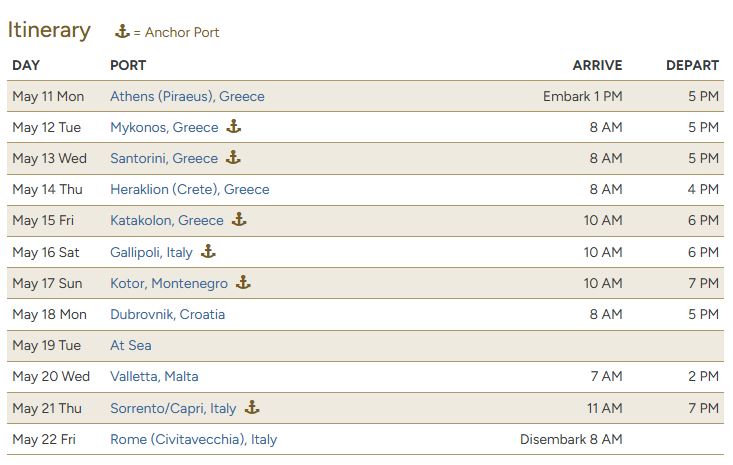Select the Kotor, Montenegro link
Viewport: 733px width, 465px height.
(169, 284)
